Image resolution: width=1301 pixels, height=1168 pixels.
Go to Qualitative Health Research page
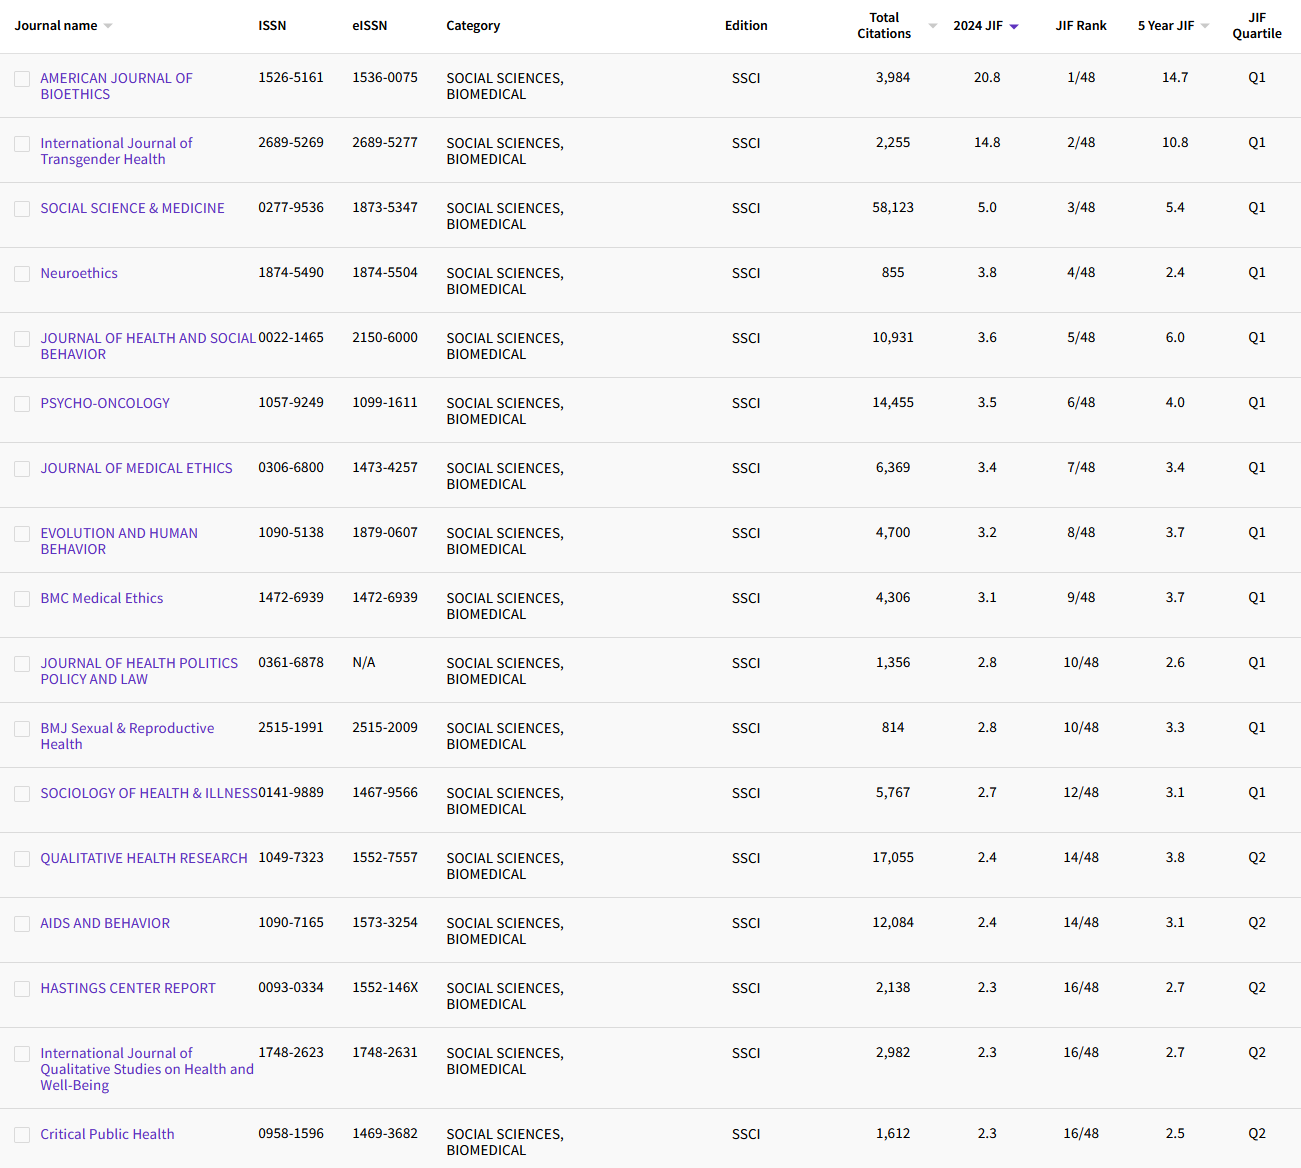coord(143,858)
